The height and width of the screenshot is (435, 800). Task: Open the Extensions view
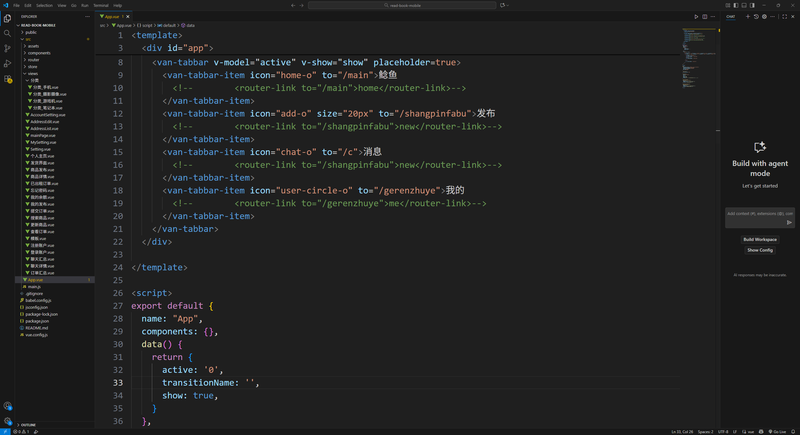coord(7,78)
